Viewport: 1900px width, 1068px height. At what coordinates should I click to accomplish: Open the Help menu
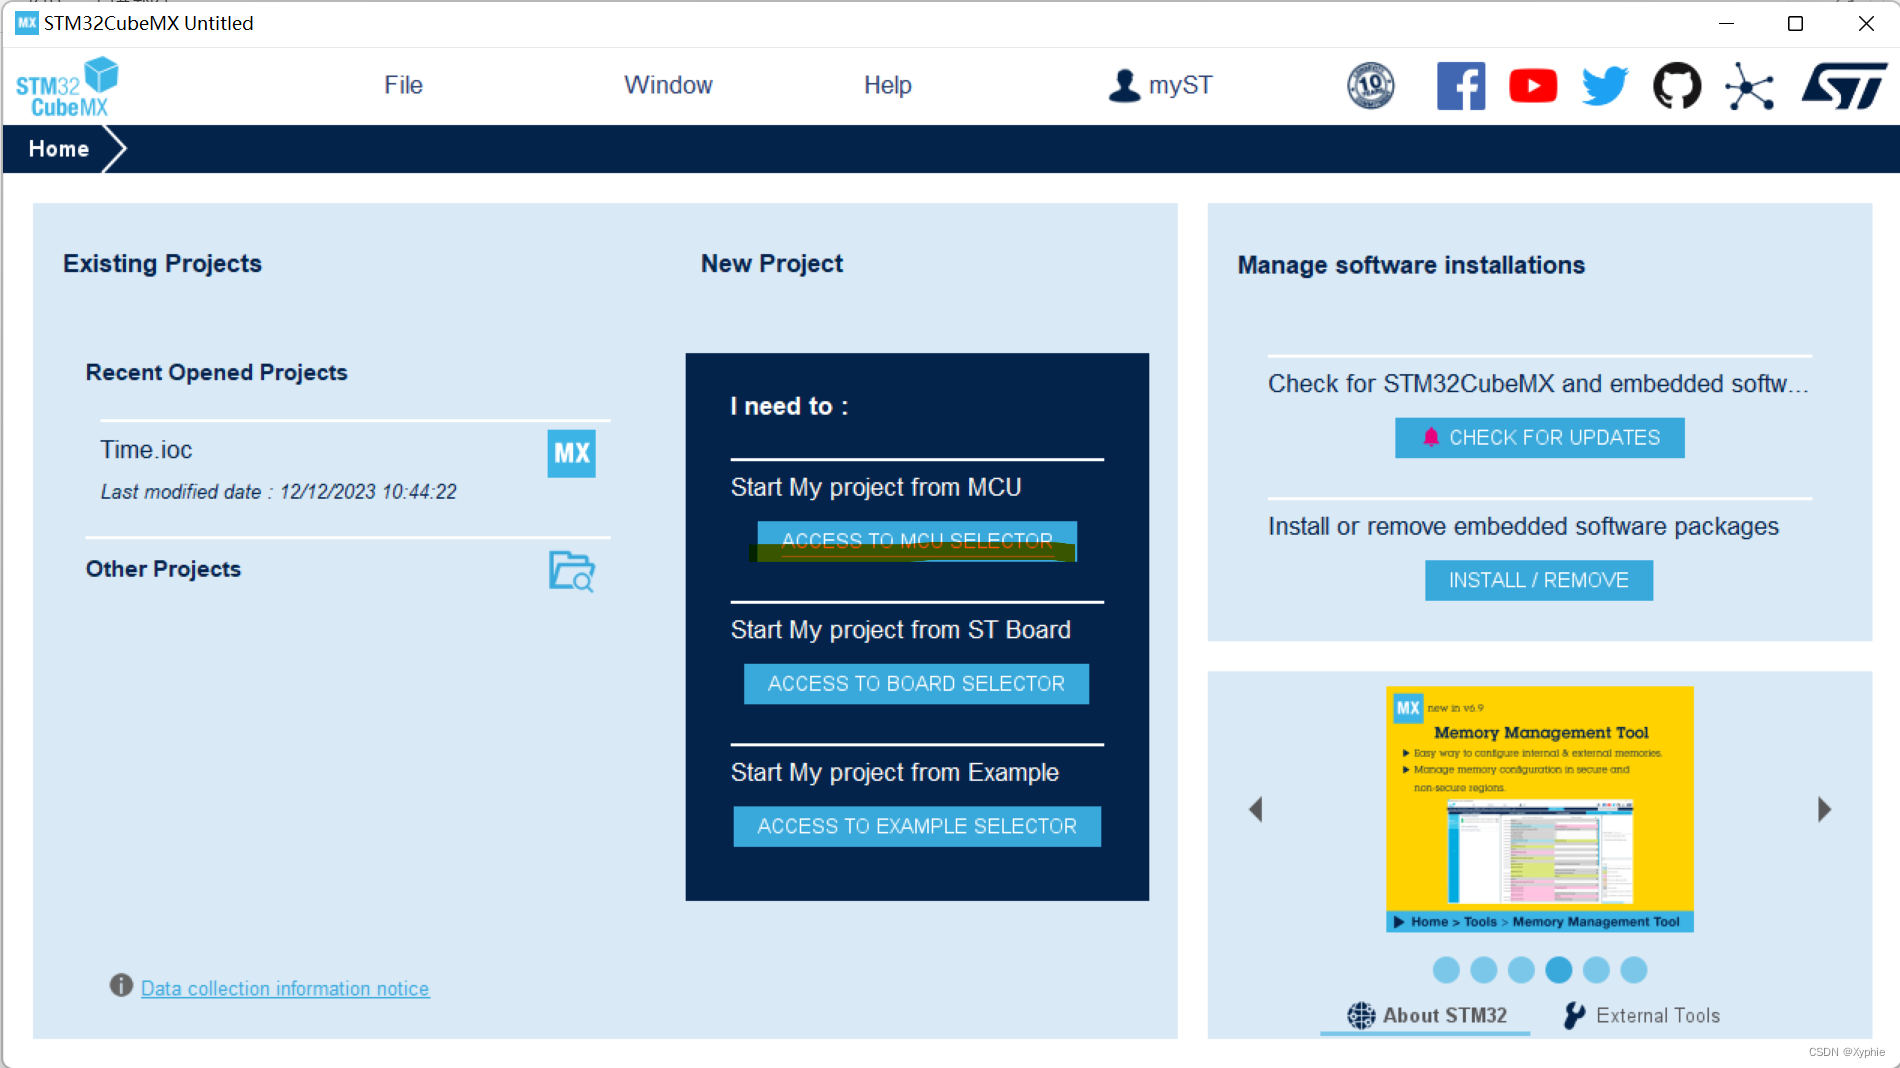[887, 85]
